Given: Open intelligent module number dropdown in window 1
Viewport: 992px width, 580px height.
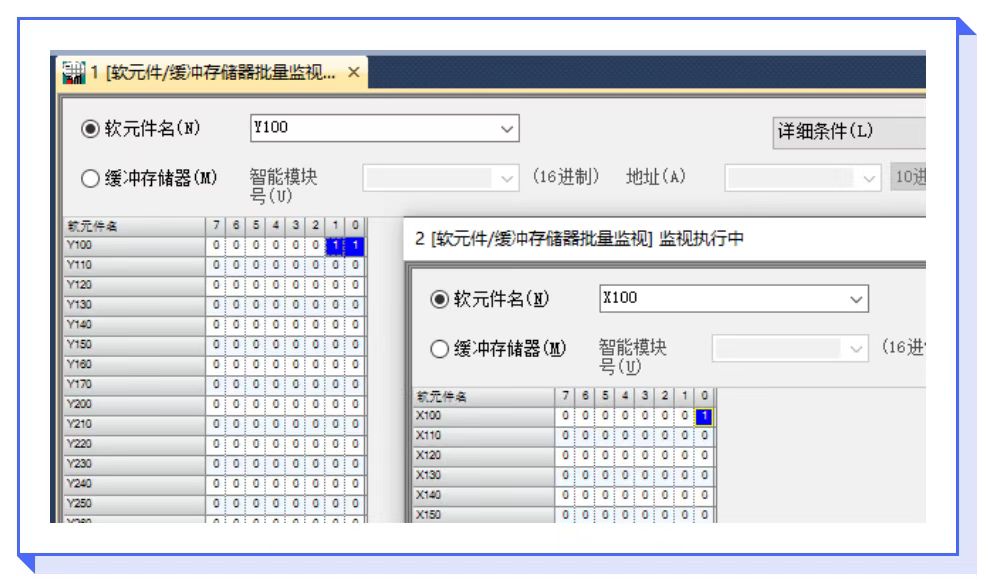Looking at the screenshot, I should [x=507, y=179].
